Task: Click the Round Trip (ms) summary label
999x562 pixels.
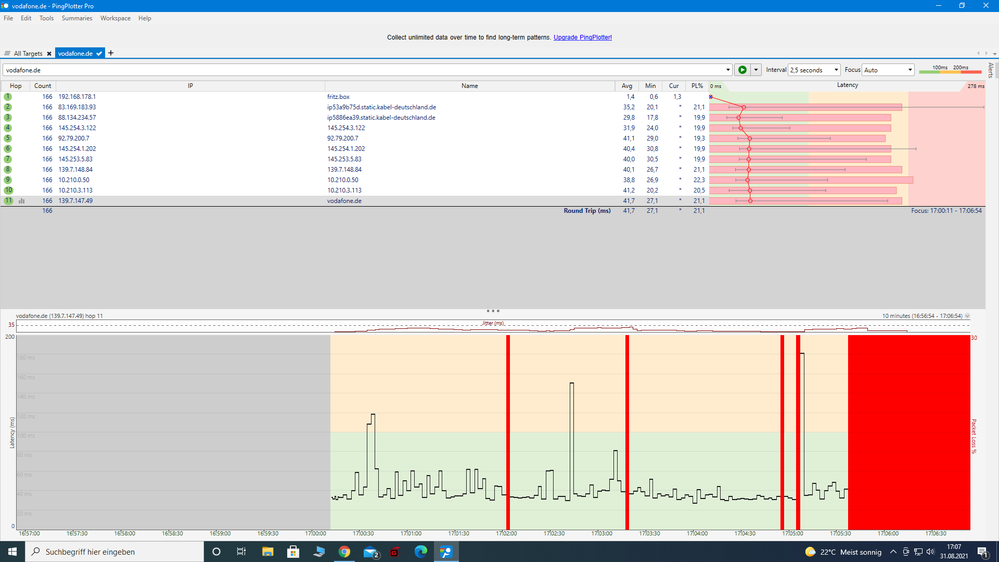Action: 587,211
